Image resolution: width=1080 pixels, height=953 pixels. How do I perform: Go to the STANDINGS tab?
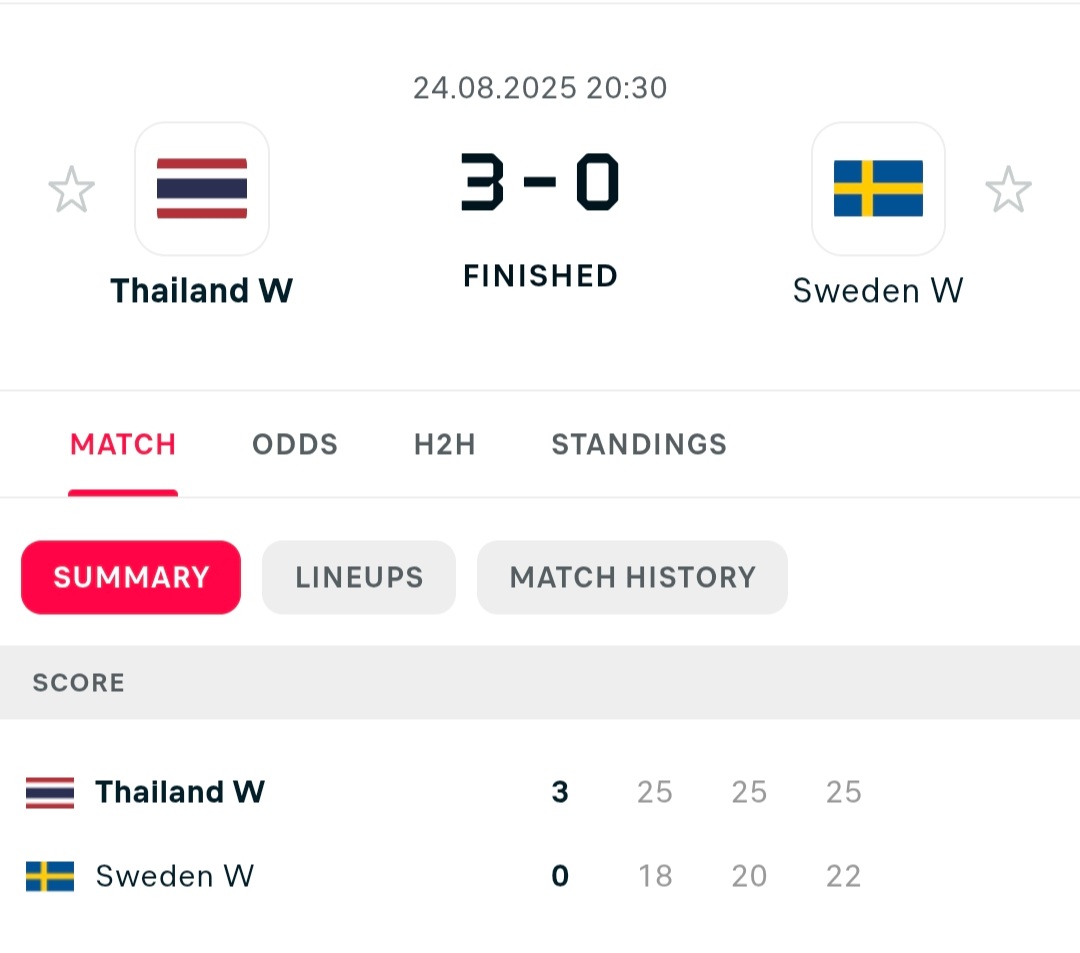point(639,444)
